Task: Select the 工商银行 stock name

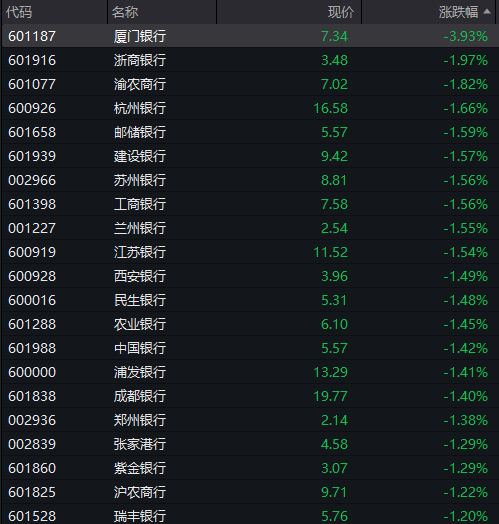Action: coord(140,204)
